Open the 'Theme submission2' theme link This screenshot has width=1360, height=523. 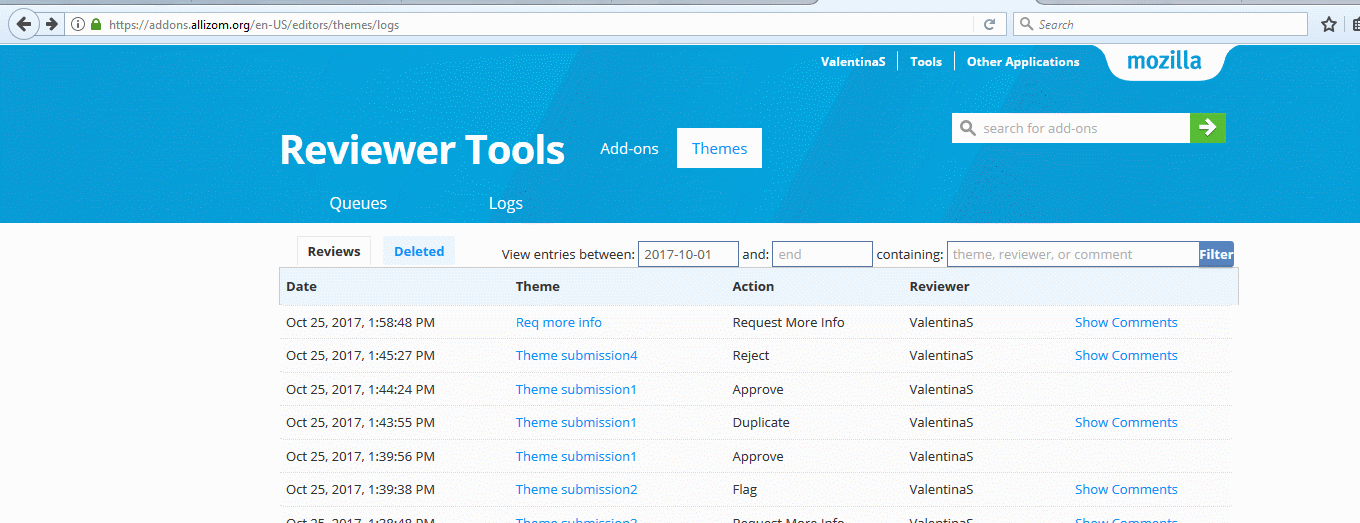pos(576,489)
